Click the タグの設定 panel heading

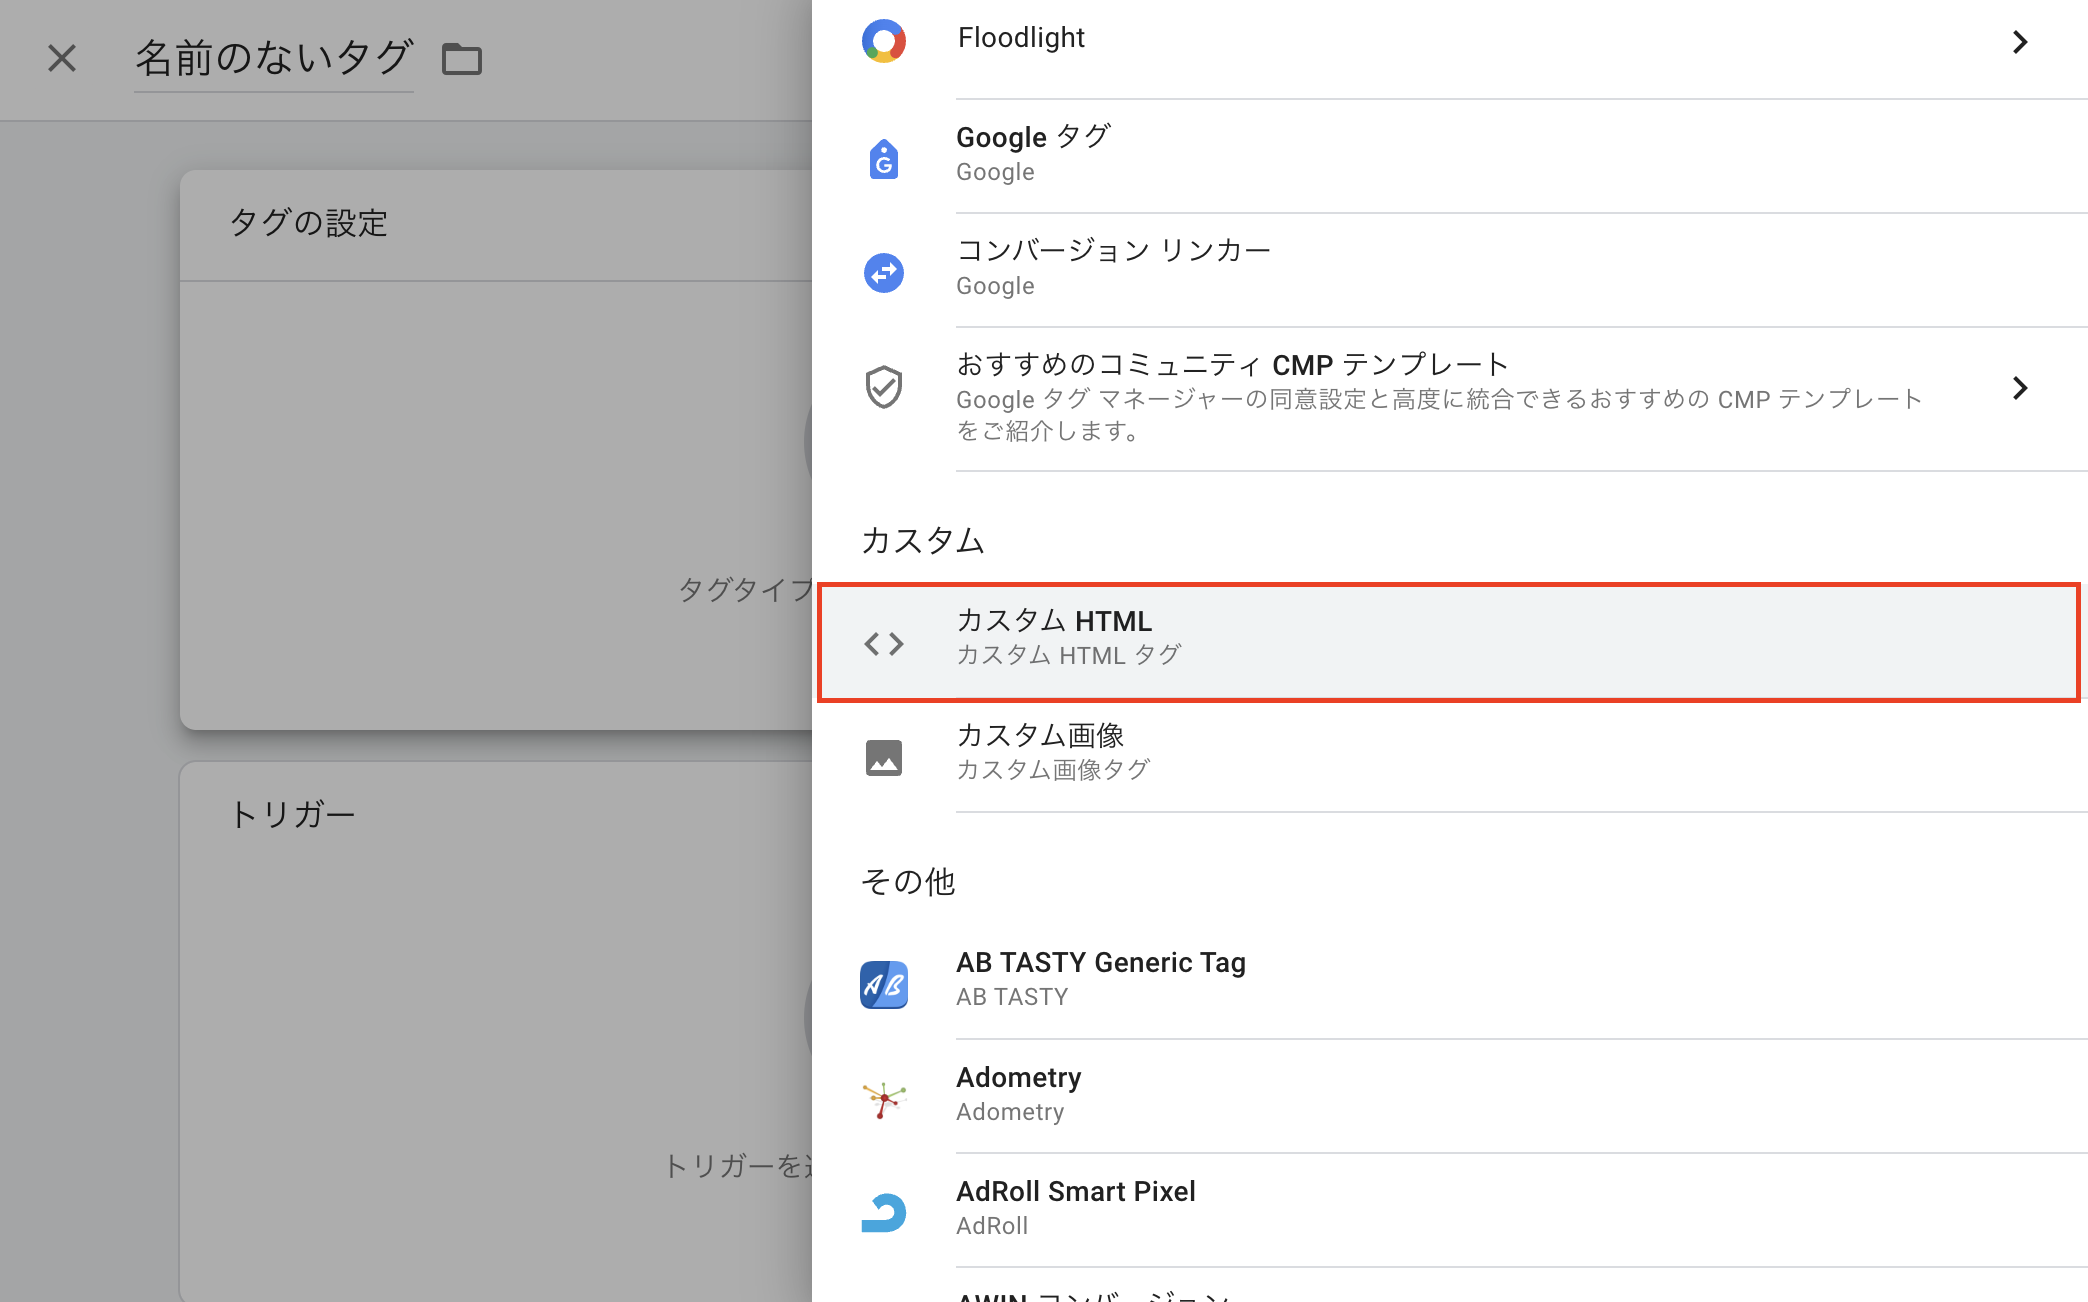pos(309,223)
